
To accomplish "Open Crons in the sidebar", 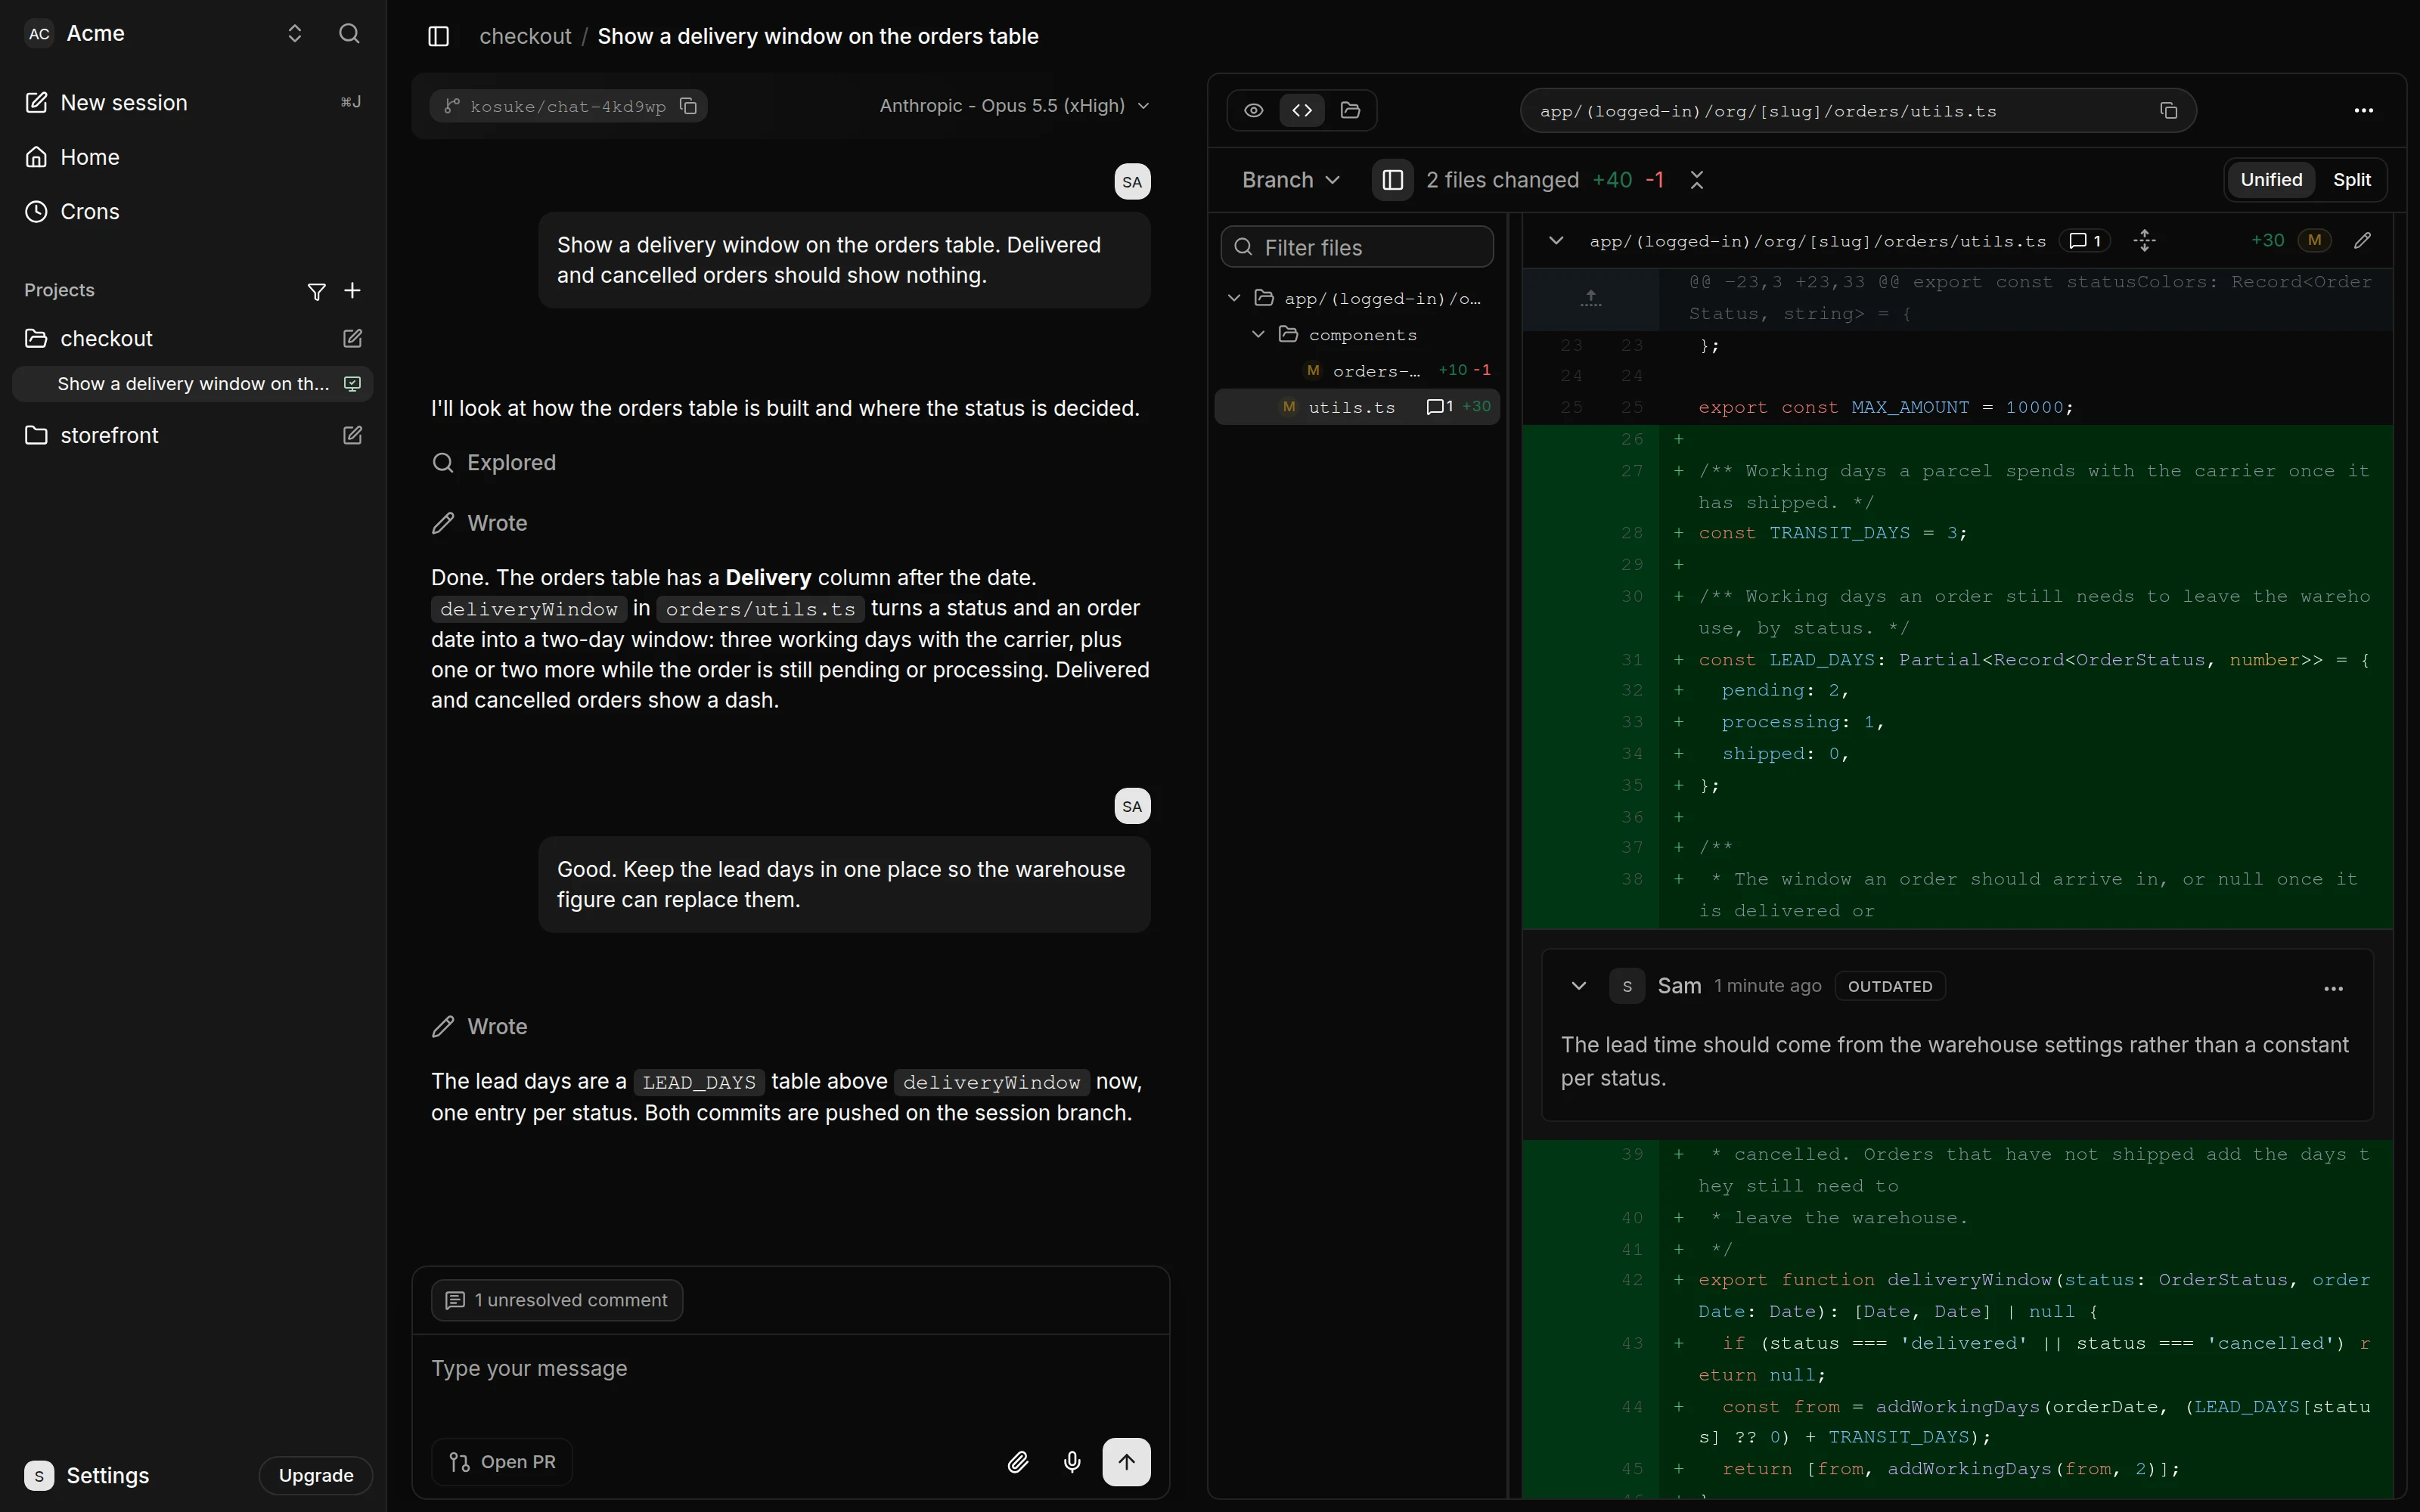I will tap(193, 212).
